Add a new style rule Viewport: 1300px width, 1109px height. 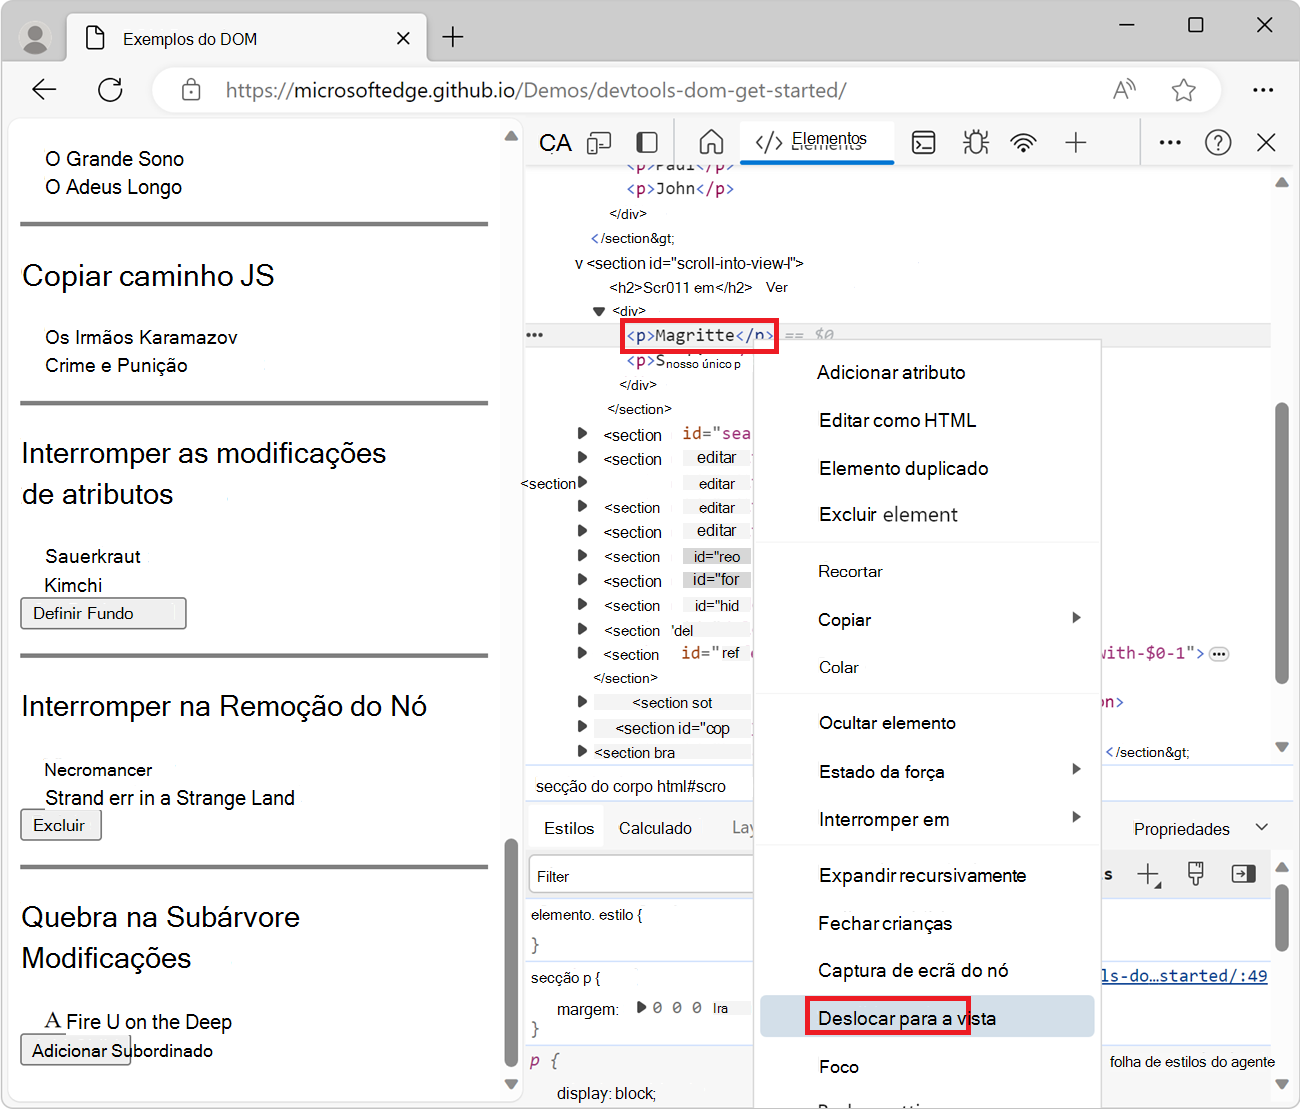(x=1149, y=875)
